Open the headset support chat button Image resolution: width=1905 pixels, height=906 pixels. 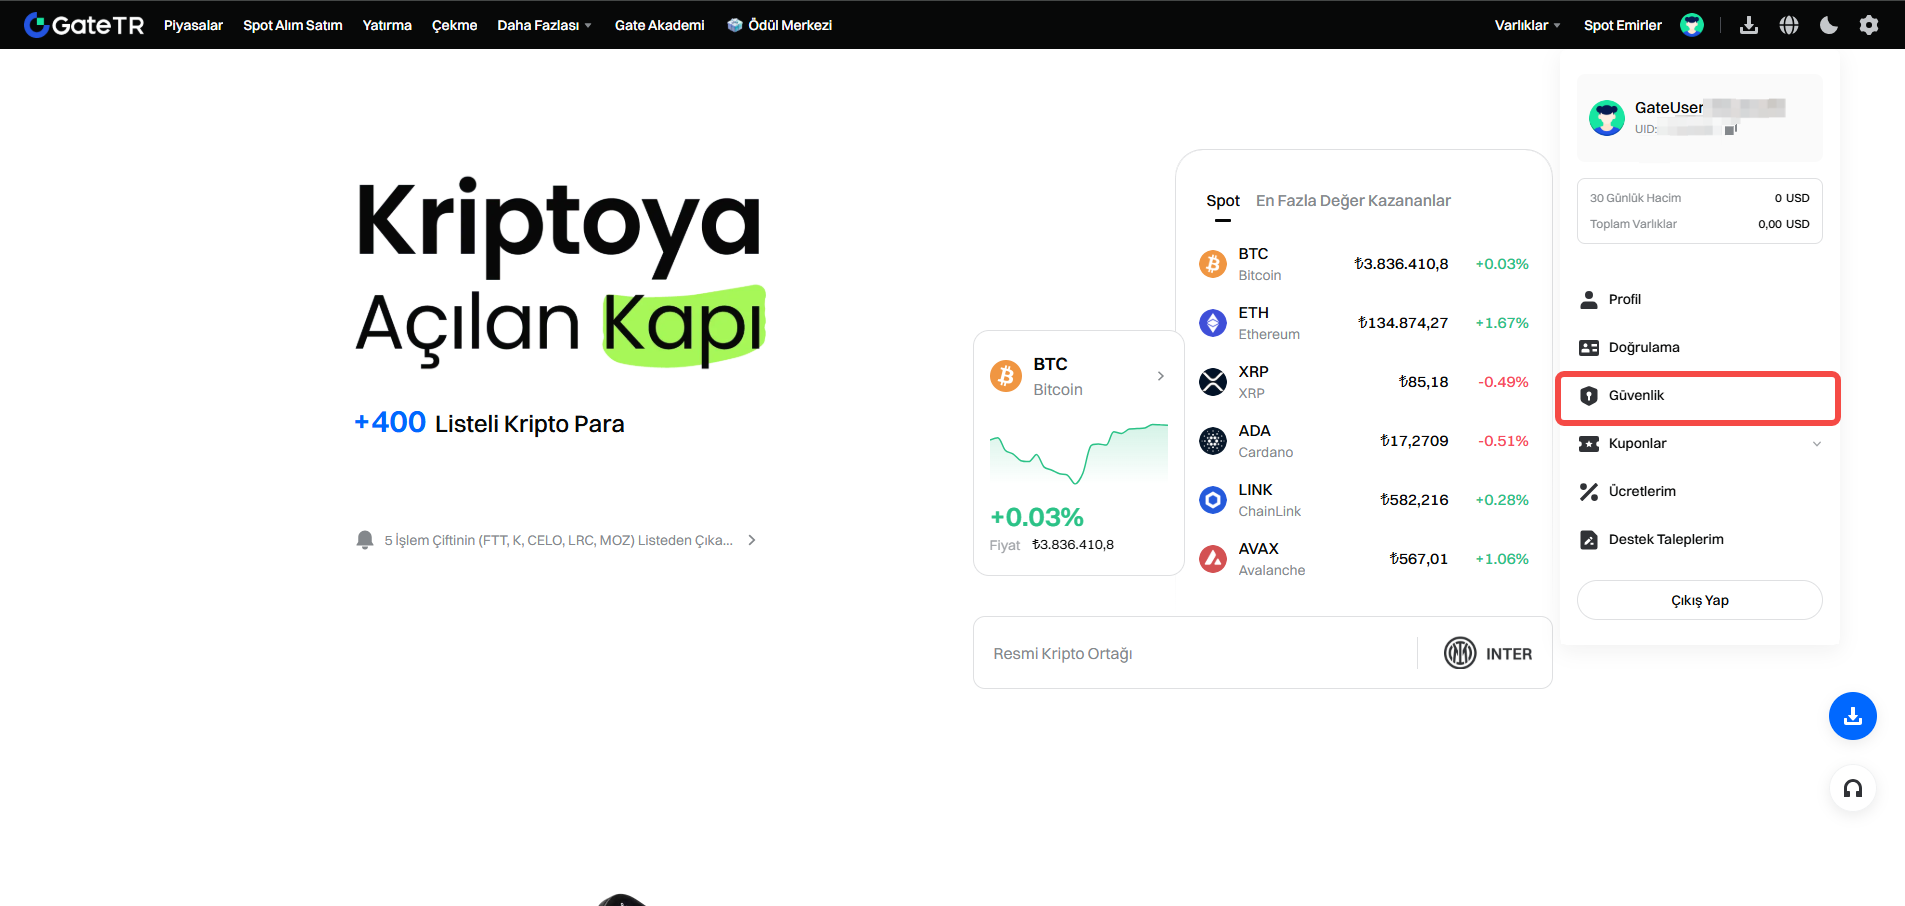pyautogui.click(x=1852, y=789)
